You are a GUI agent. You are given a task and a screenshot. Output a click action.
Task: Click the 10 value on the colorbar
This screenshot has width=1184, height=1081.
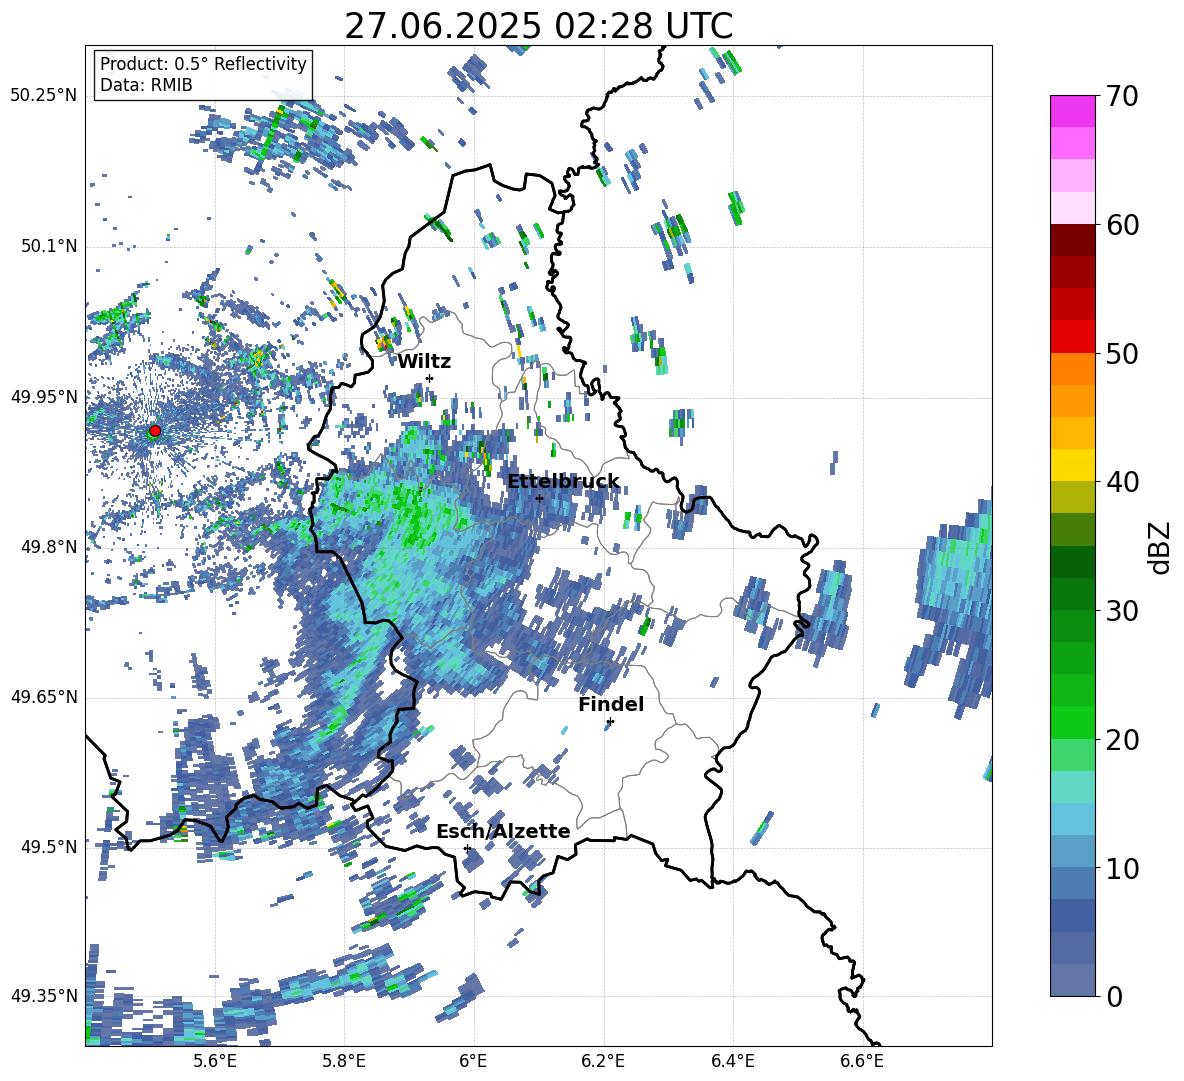pyautogui.click(x=1121, y=868)
